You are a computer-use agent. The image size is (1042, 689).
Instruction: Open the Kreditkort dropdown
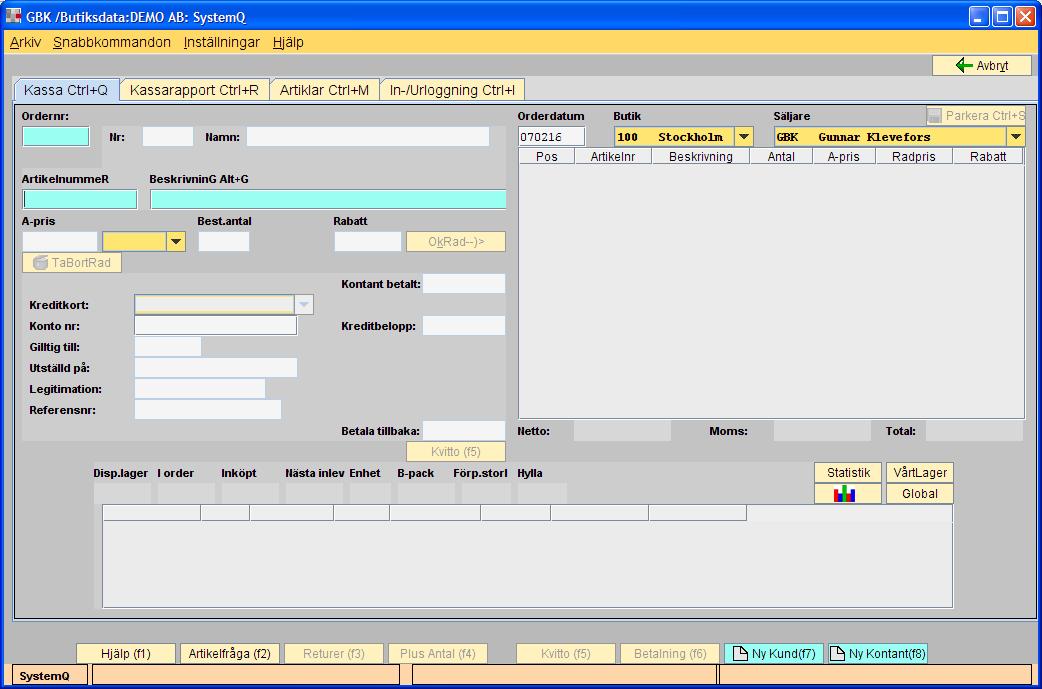coord(304,304)
